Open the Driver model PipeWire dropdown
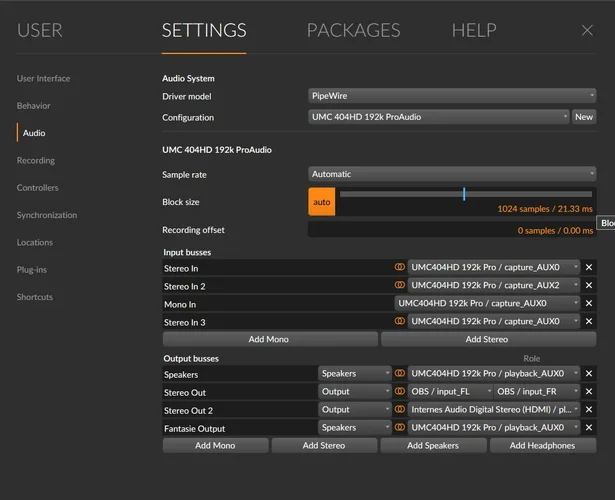This screenshot has width=615, height=500. click(x=452, y=97)
